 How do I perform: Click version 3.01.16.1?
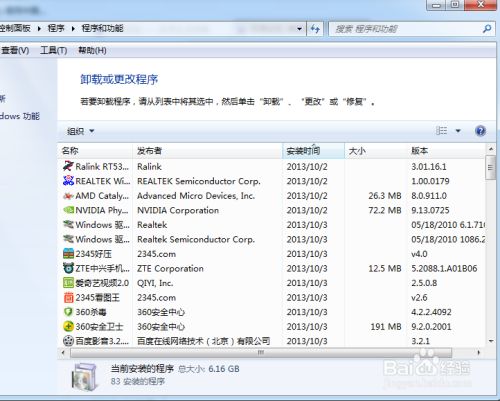pos(429,166)
